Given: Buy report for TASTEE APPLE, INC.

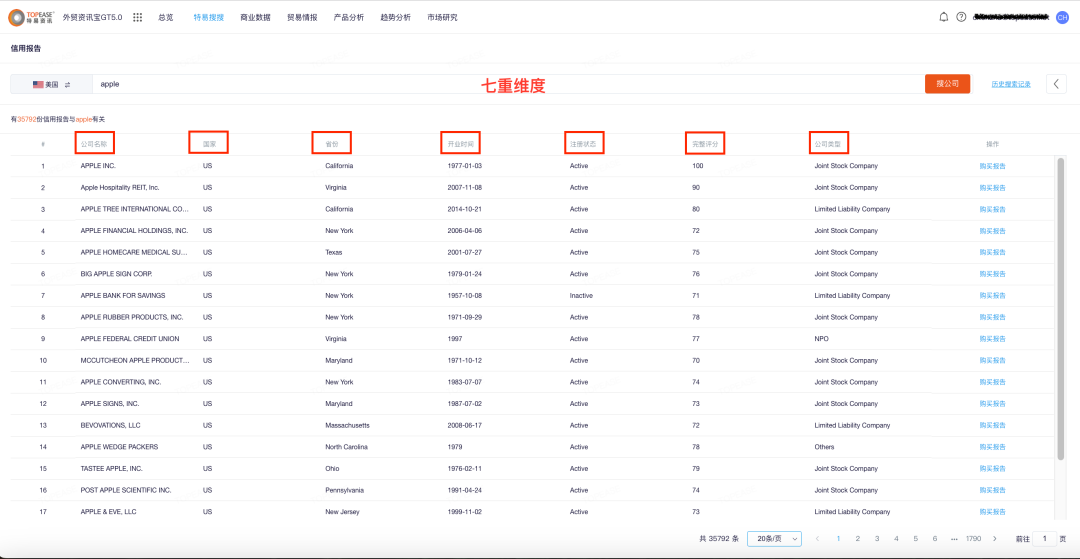Looking at the screenshot, I should 993,468.
